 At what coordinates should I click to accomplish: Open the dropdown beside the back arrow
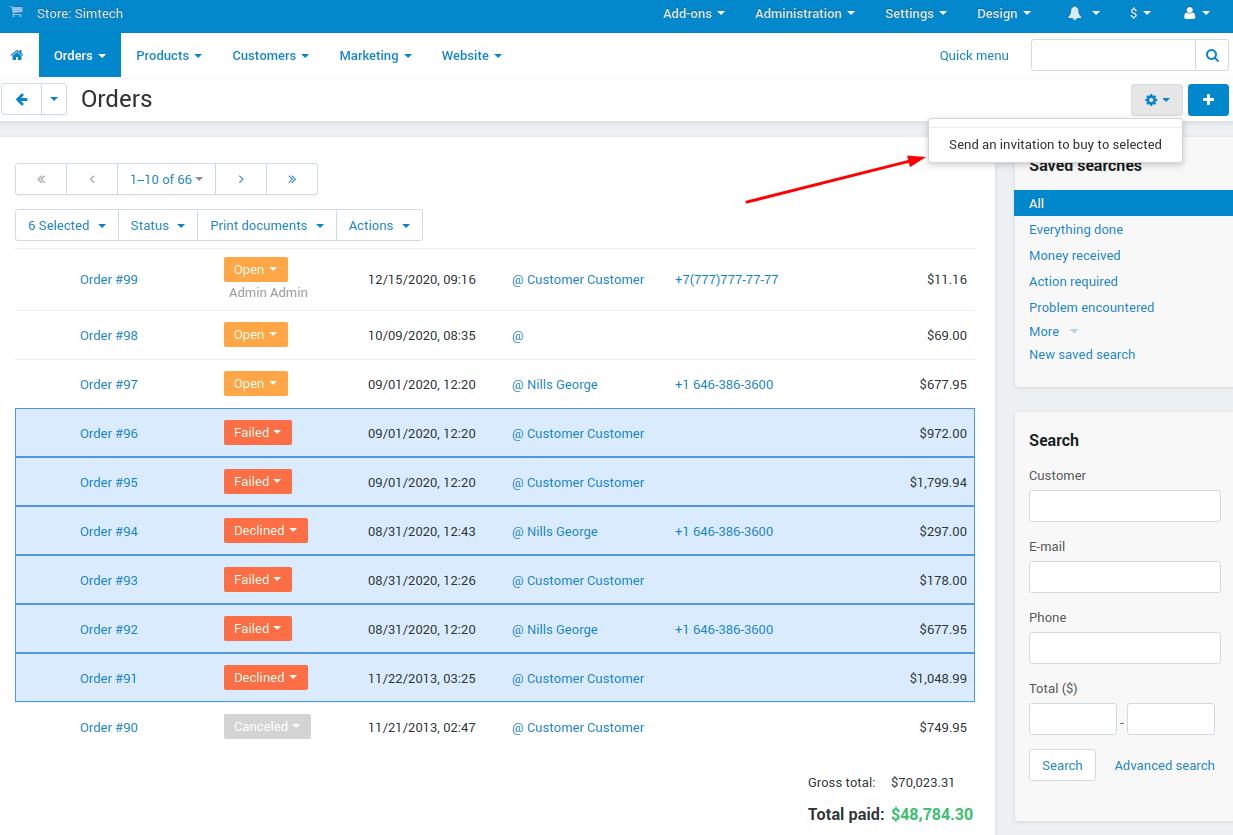(54, 100)
